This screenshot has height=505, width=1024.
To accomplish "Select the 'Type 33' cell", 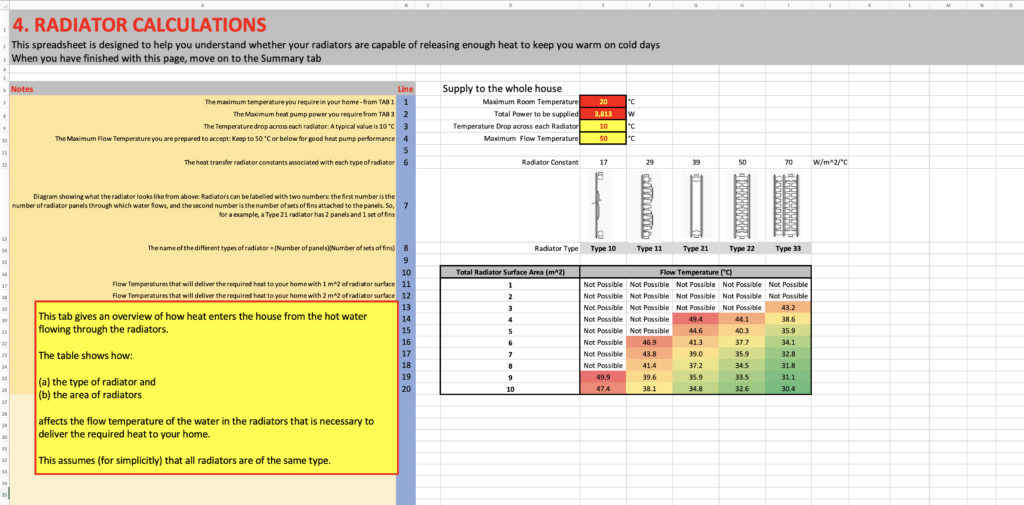I will (788, 248).
